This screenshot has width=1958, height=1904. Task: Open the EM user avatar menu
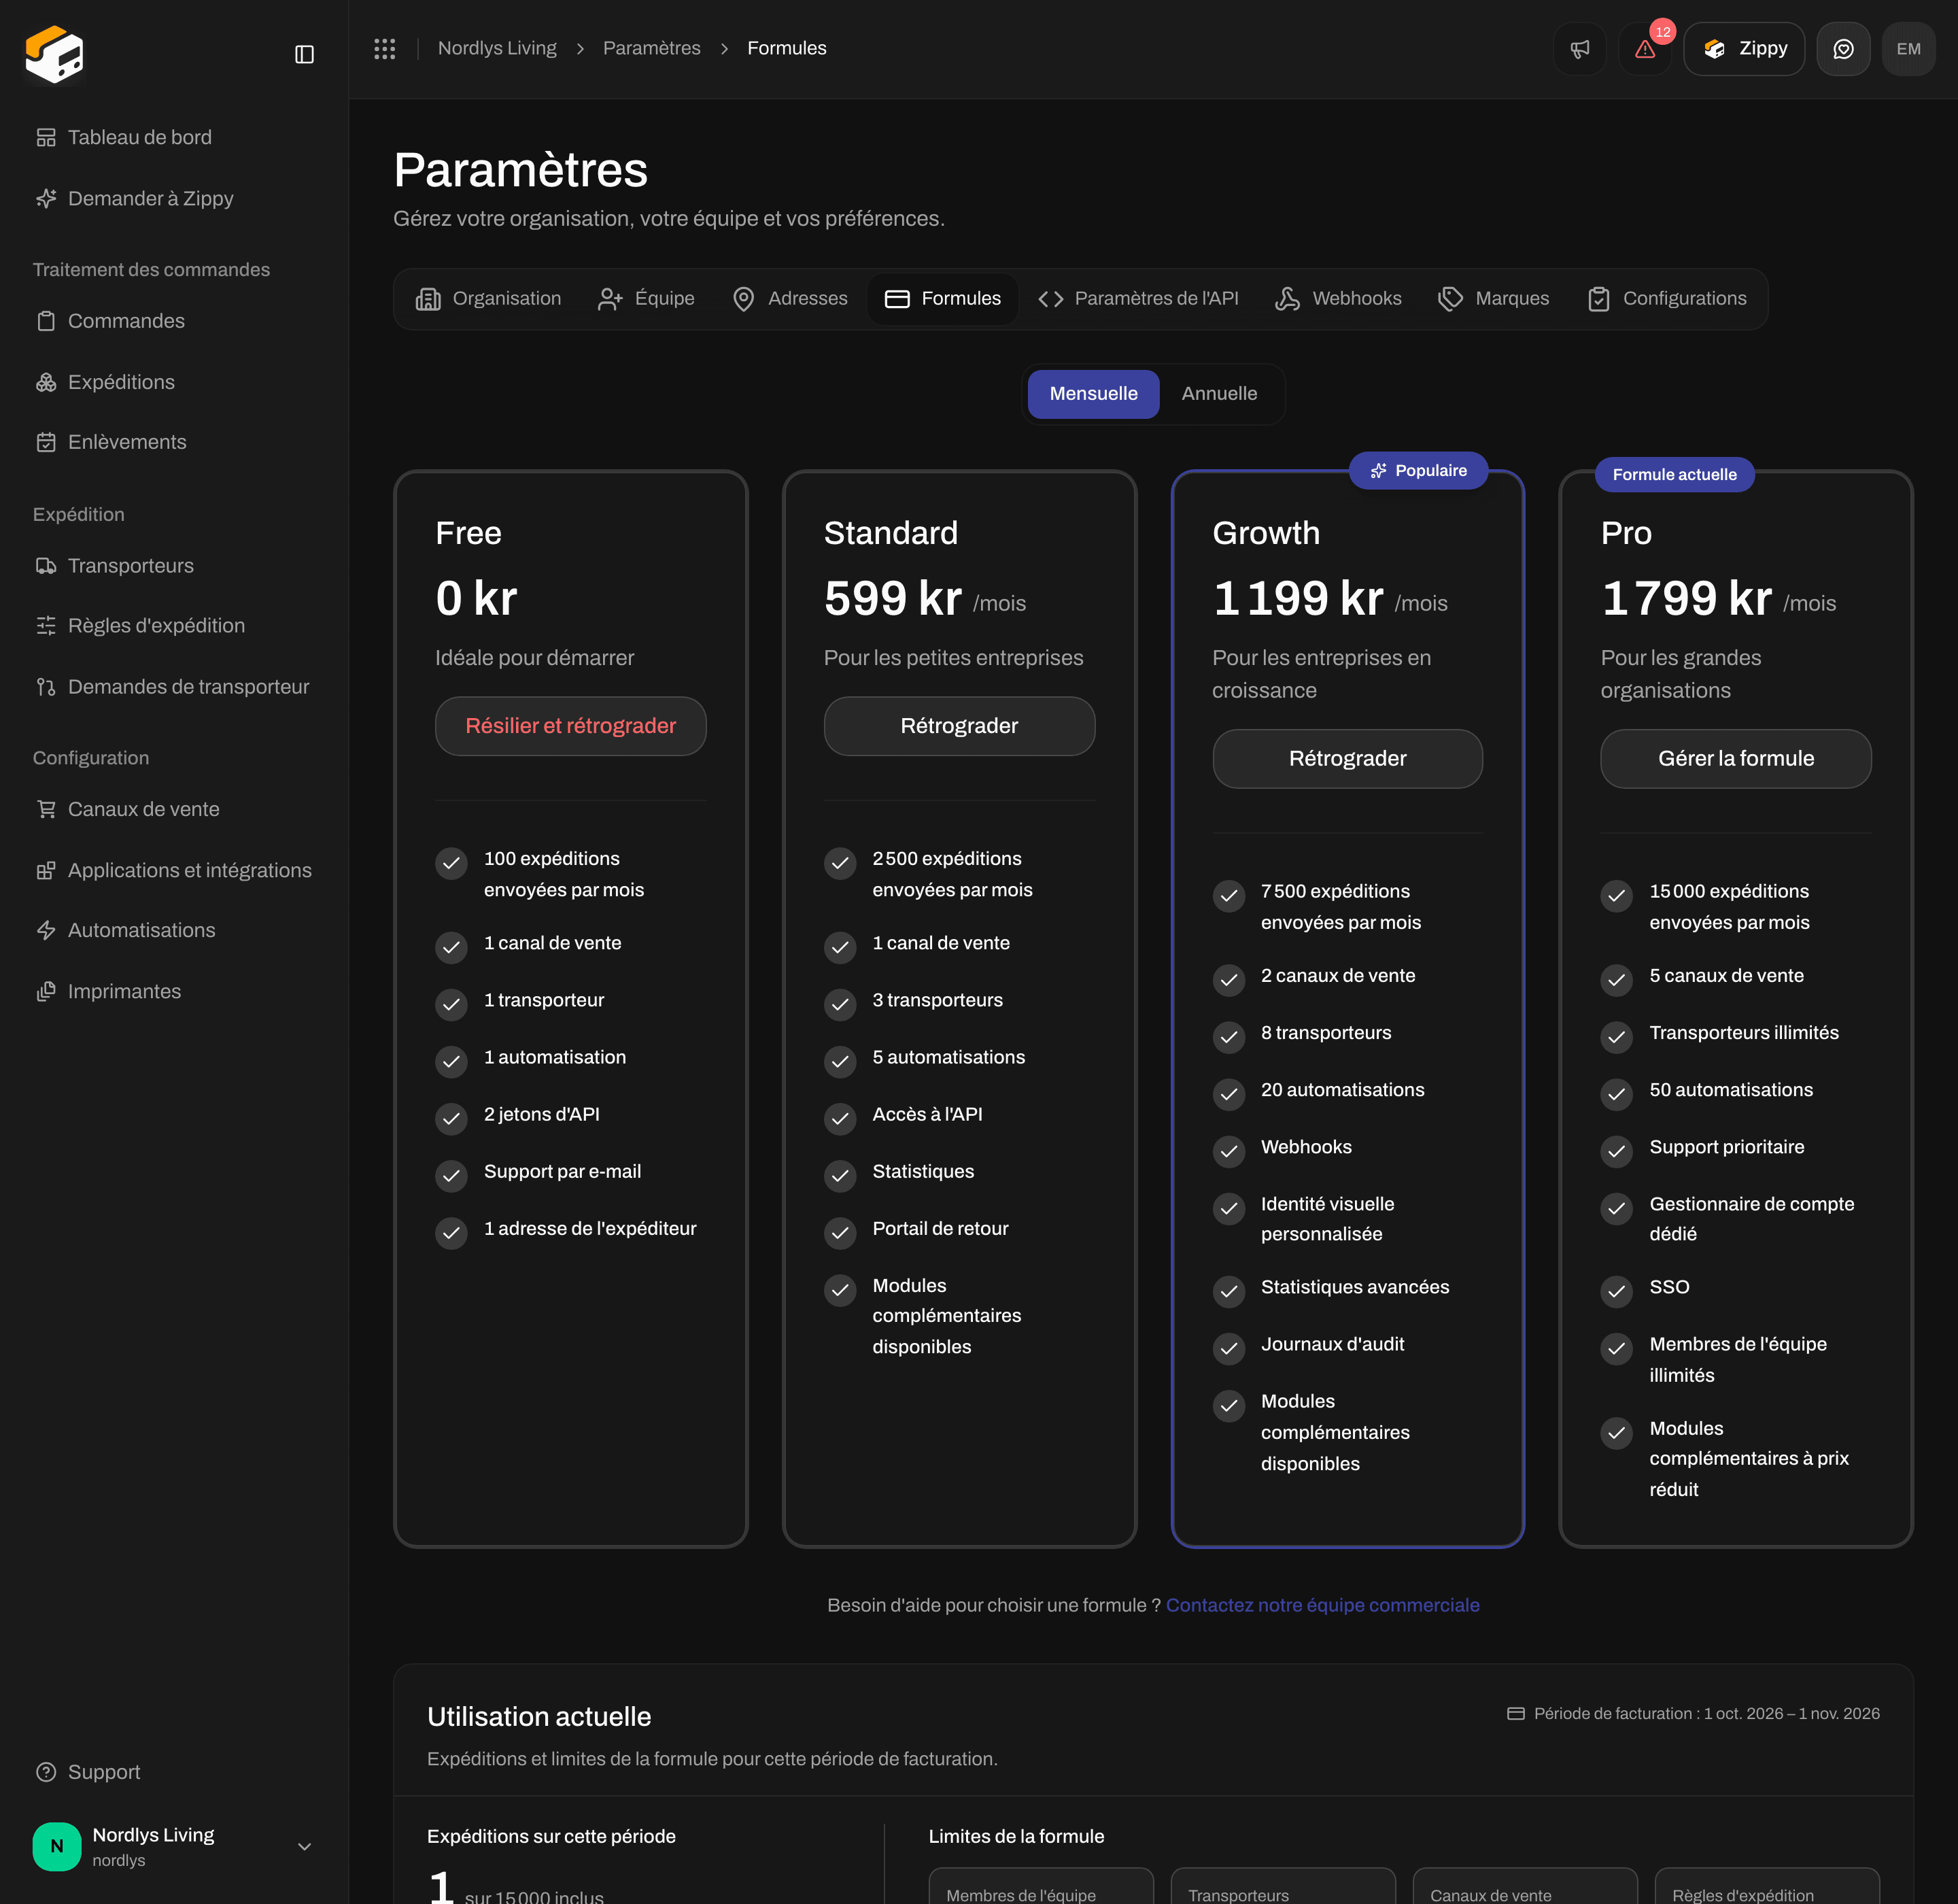[1908, 49]
